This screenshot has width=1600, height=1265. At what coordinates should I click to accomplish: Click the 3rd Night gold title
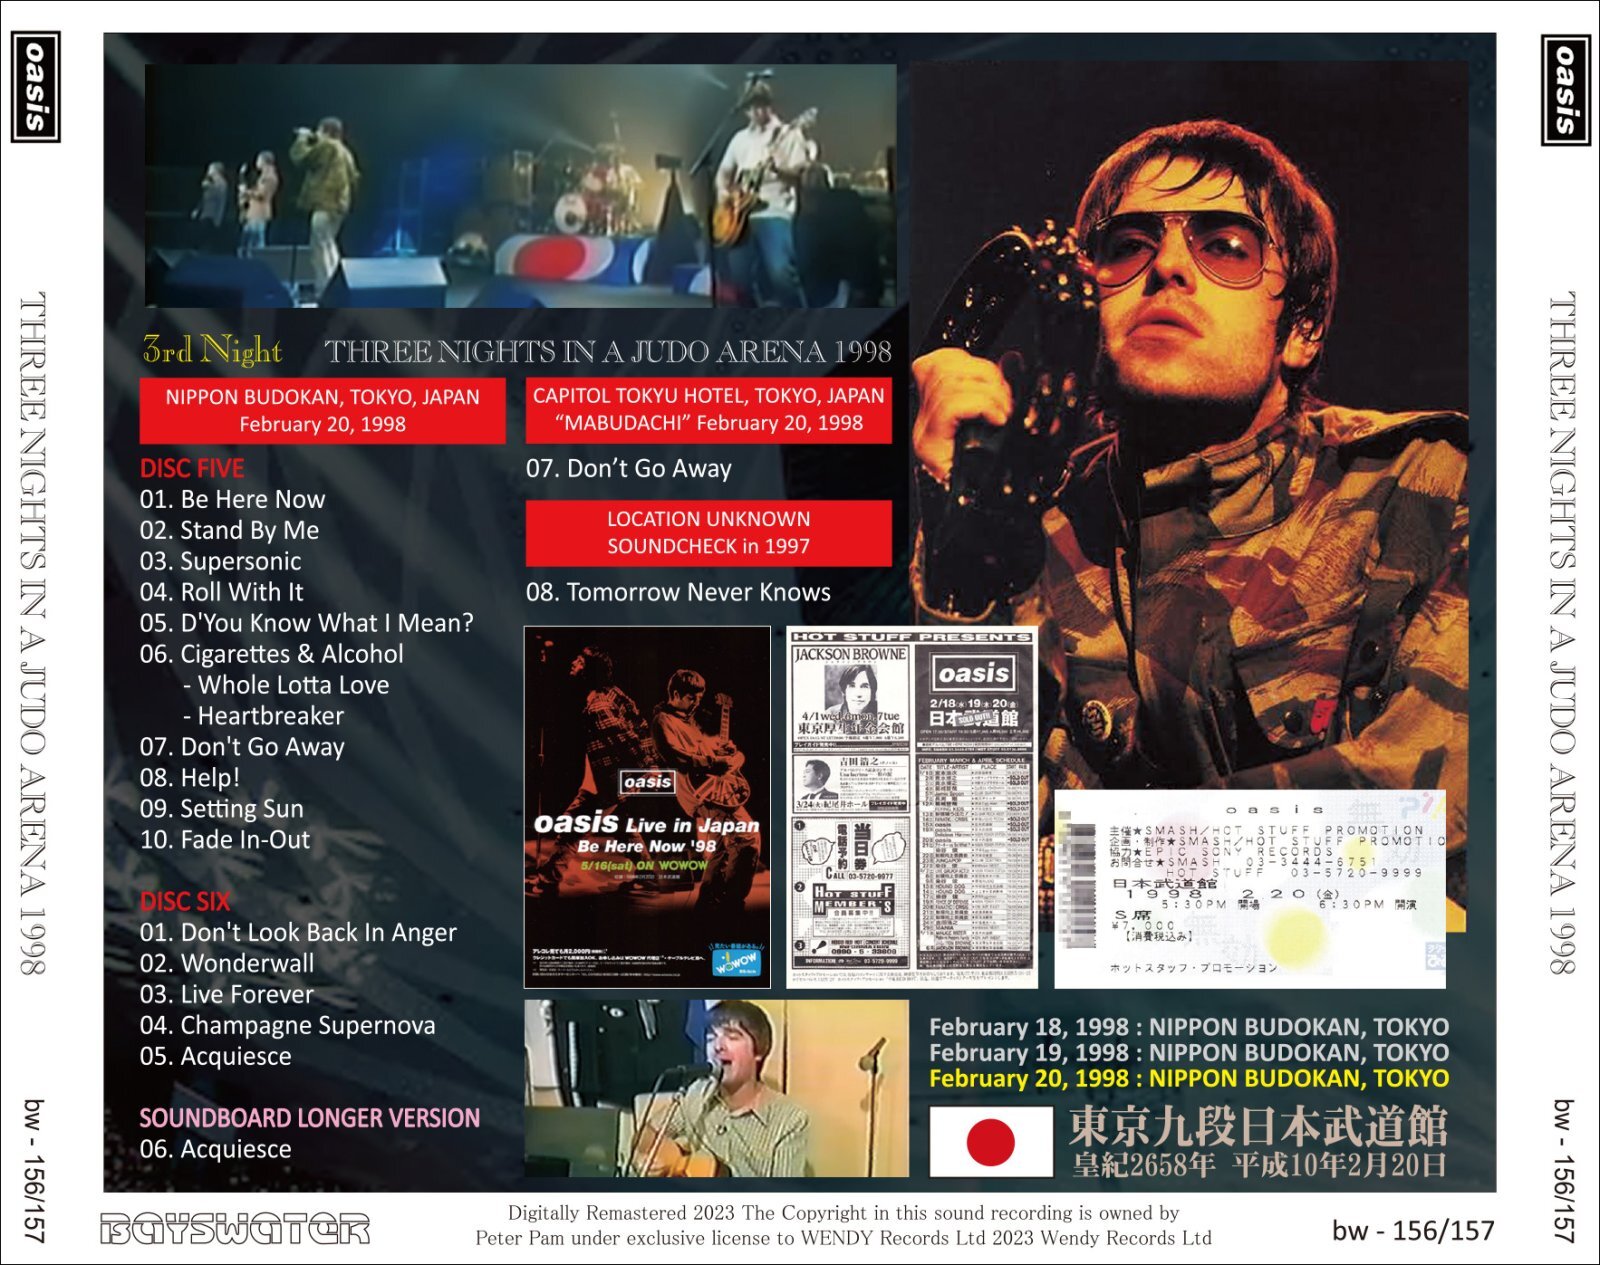pyautogui.click(x=212, y=350)
